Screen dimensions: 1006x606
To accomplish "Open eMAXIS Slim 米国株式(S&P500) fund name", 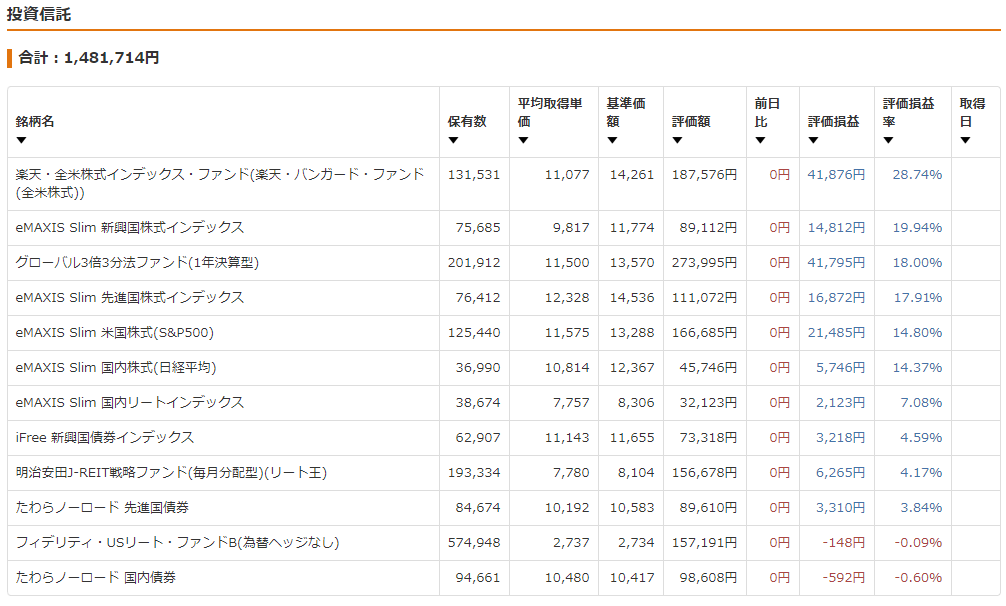I will (115, 333).
